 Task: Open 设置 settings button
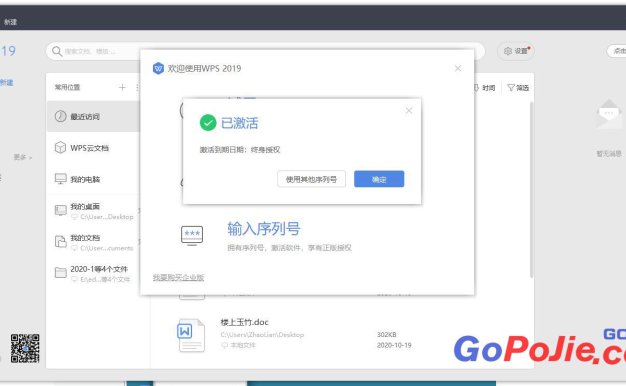(x=516, y=51)
